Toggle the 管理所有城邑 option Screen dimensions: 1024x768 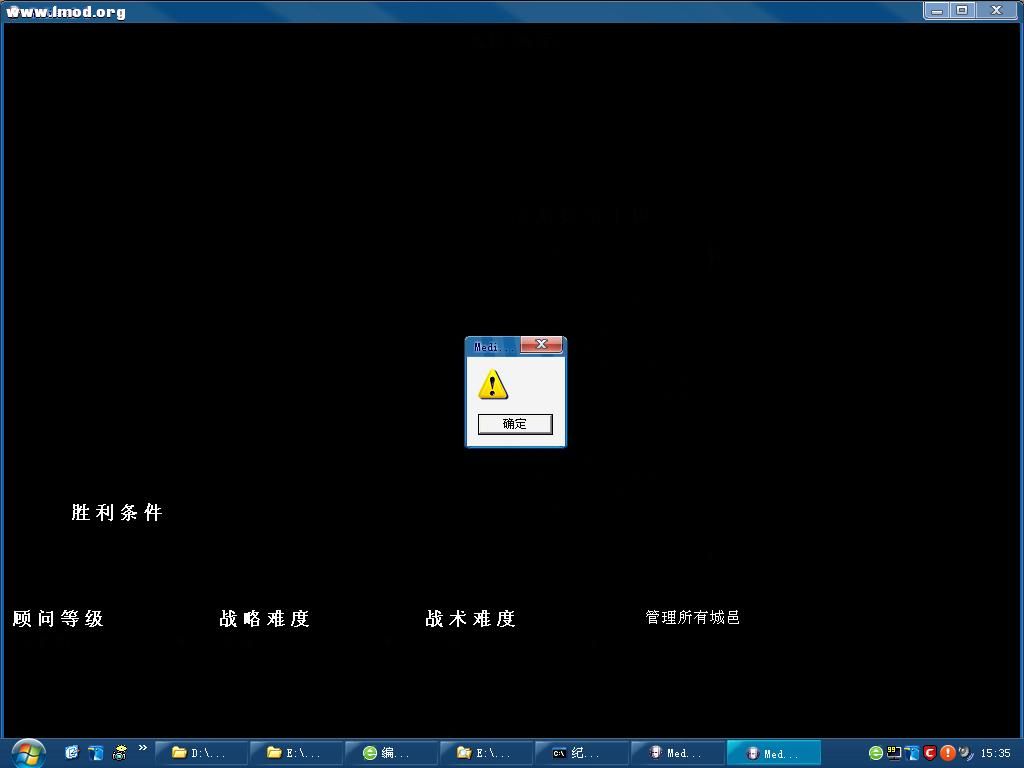coord(692,618)
